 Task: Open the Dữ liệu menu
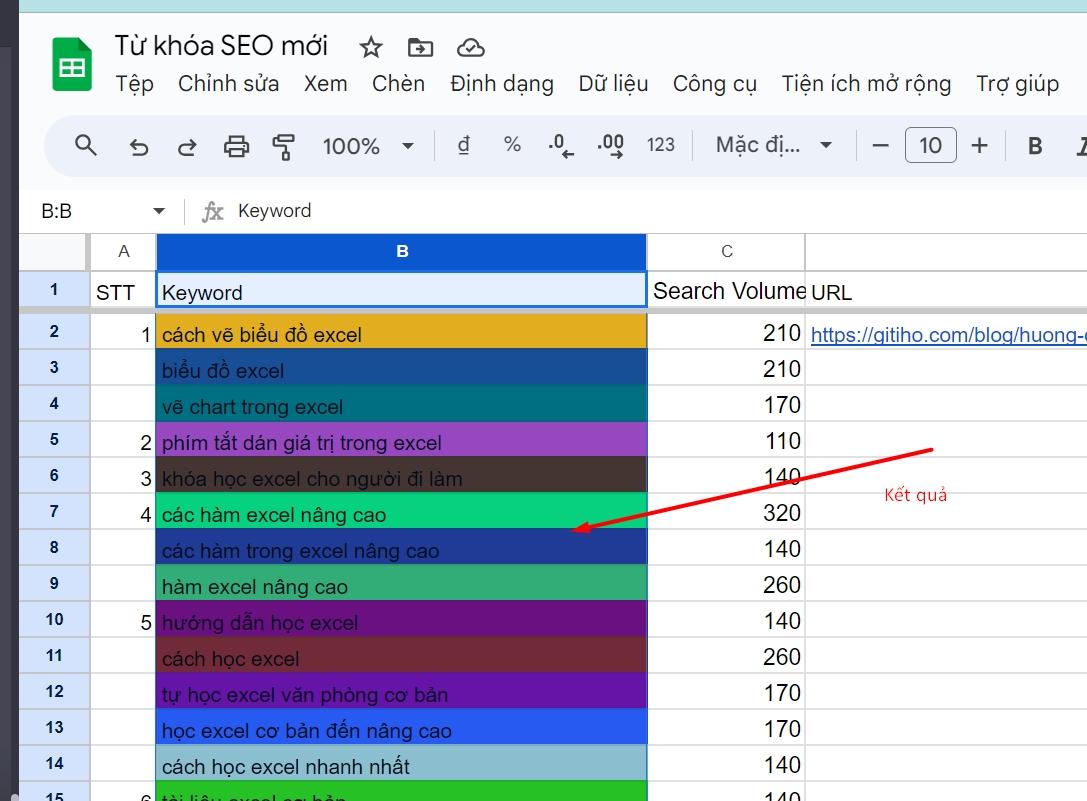[613, 84]
